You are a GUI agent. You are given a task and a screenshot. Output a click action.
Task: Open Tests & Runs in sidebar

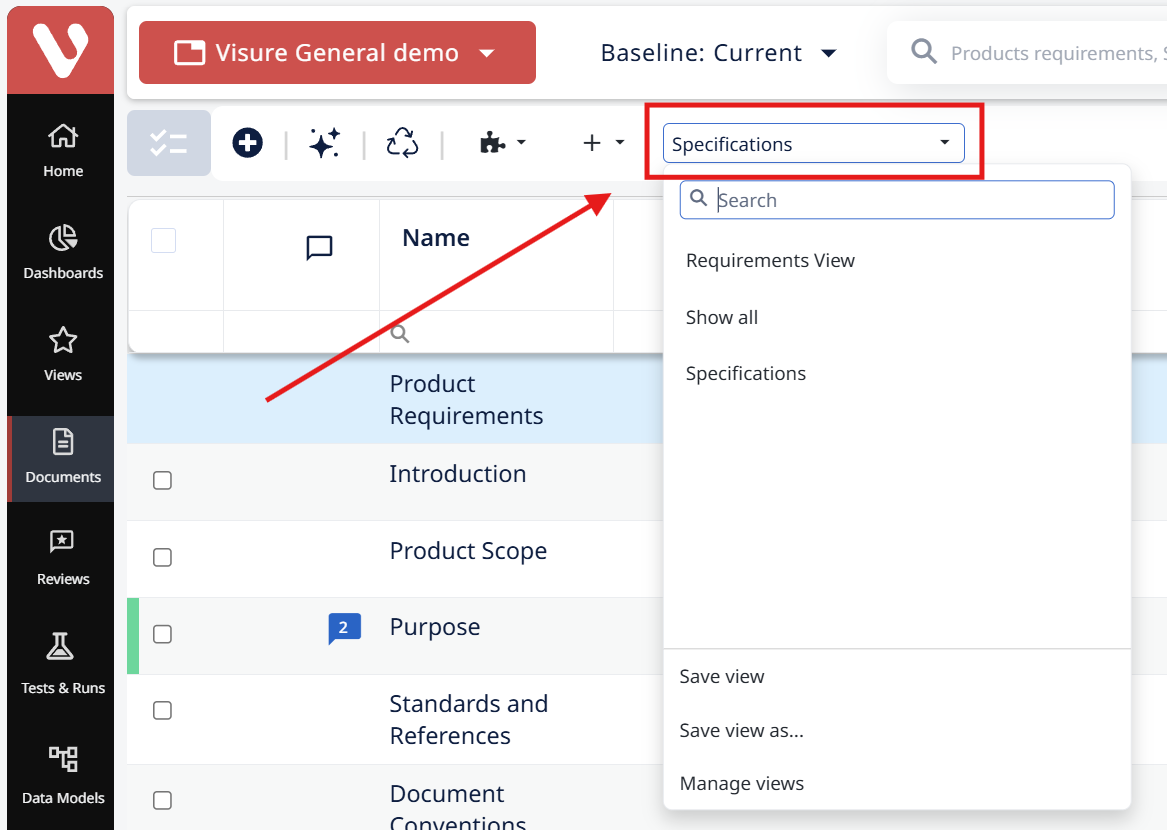click(x=63, y=663)
